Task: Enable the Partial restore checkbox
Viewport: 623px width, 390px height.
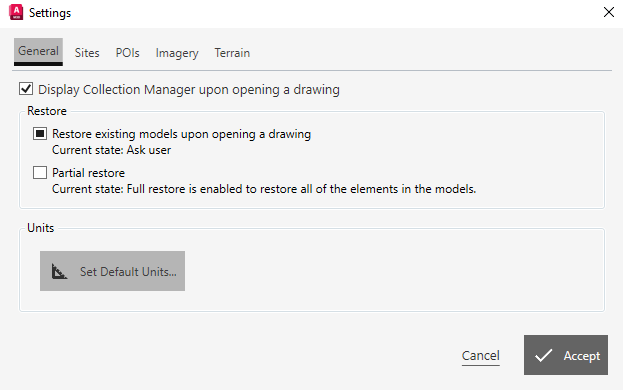Action: 40,172
